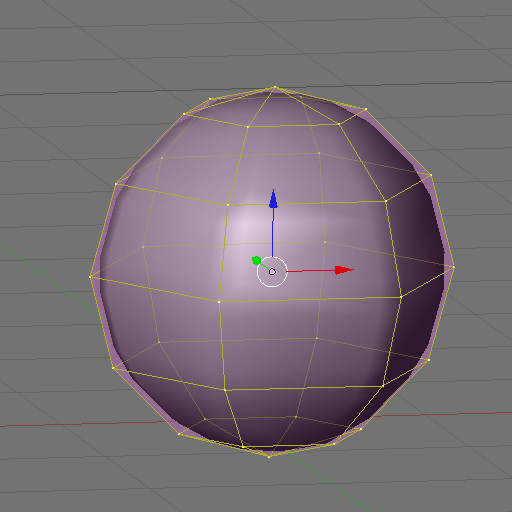Select the vertex directly below-left of the manipulator circle

point(219,302)
